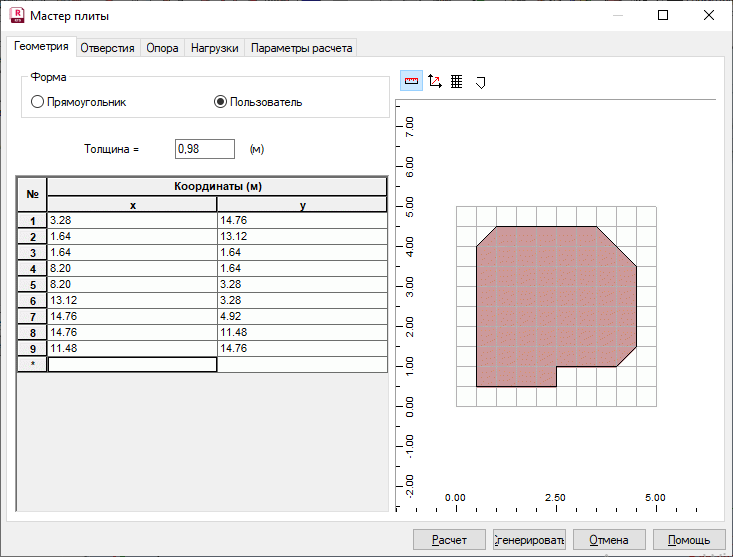This screenshot has width=733, height=557.
Task: Click the Отмена button
Action: [609, 540]
